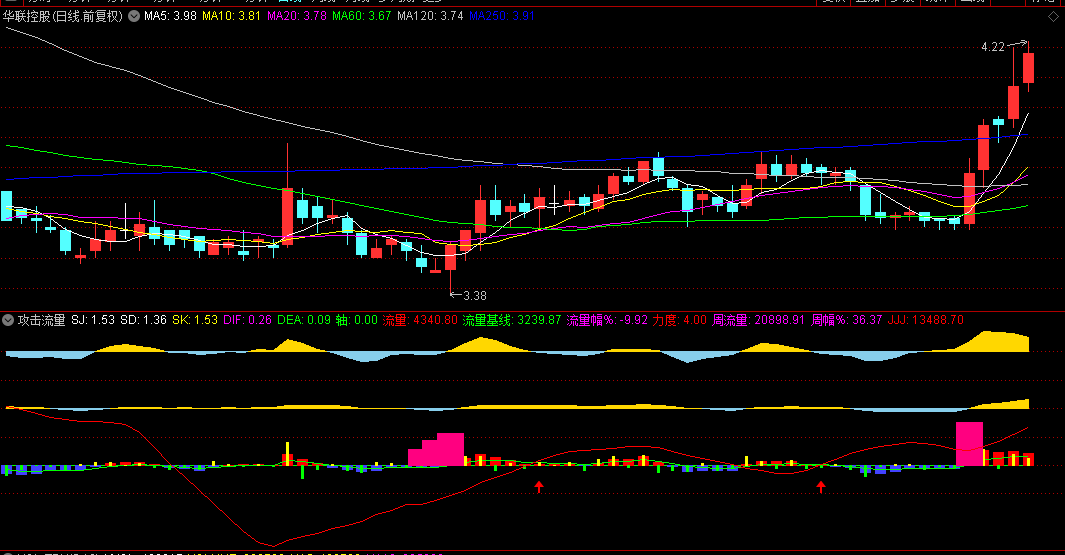Click the DIF: 0.26 value

tap(247, 320)
